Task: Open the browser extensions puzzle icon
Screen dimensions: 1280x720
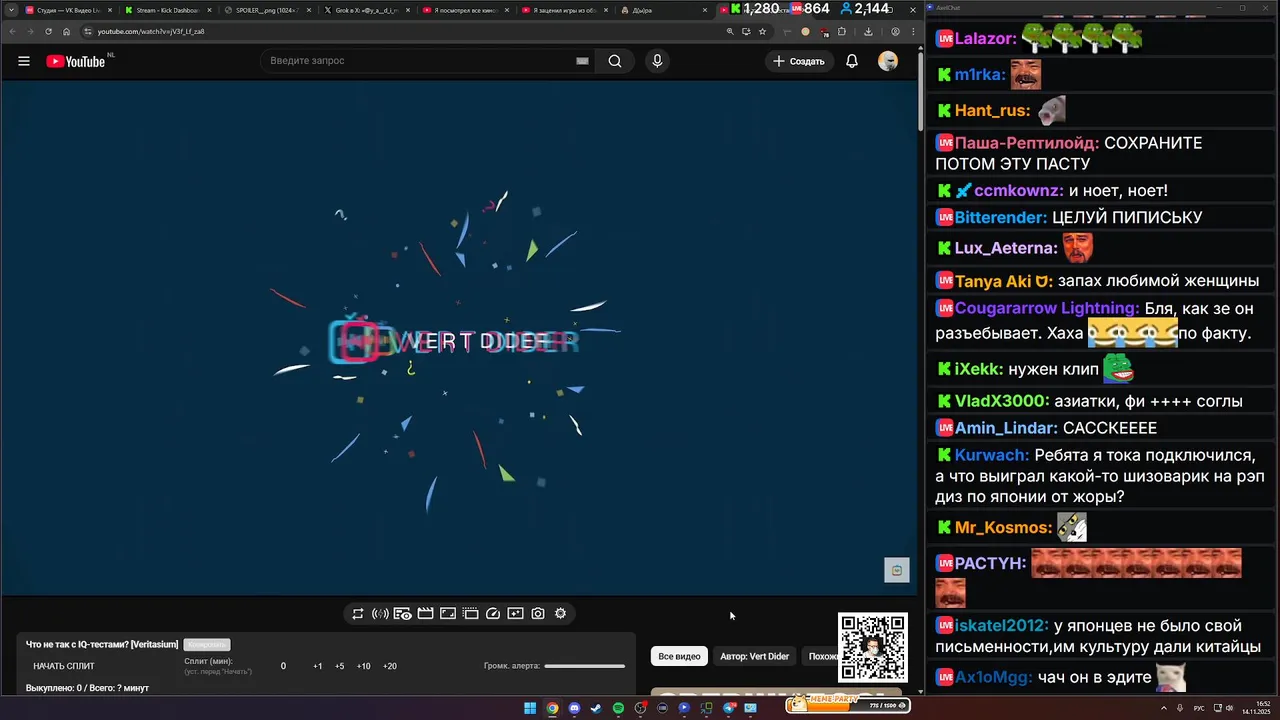Action: click(841, 31)
